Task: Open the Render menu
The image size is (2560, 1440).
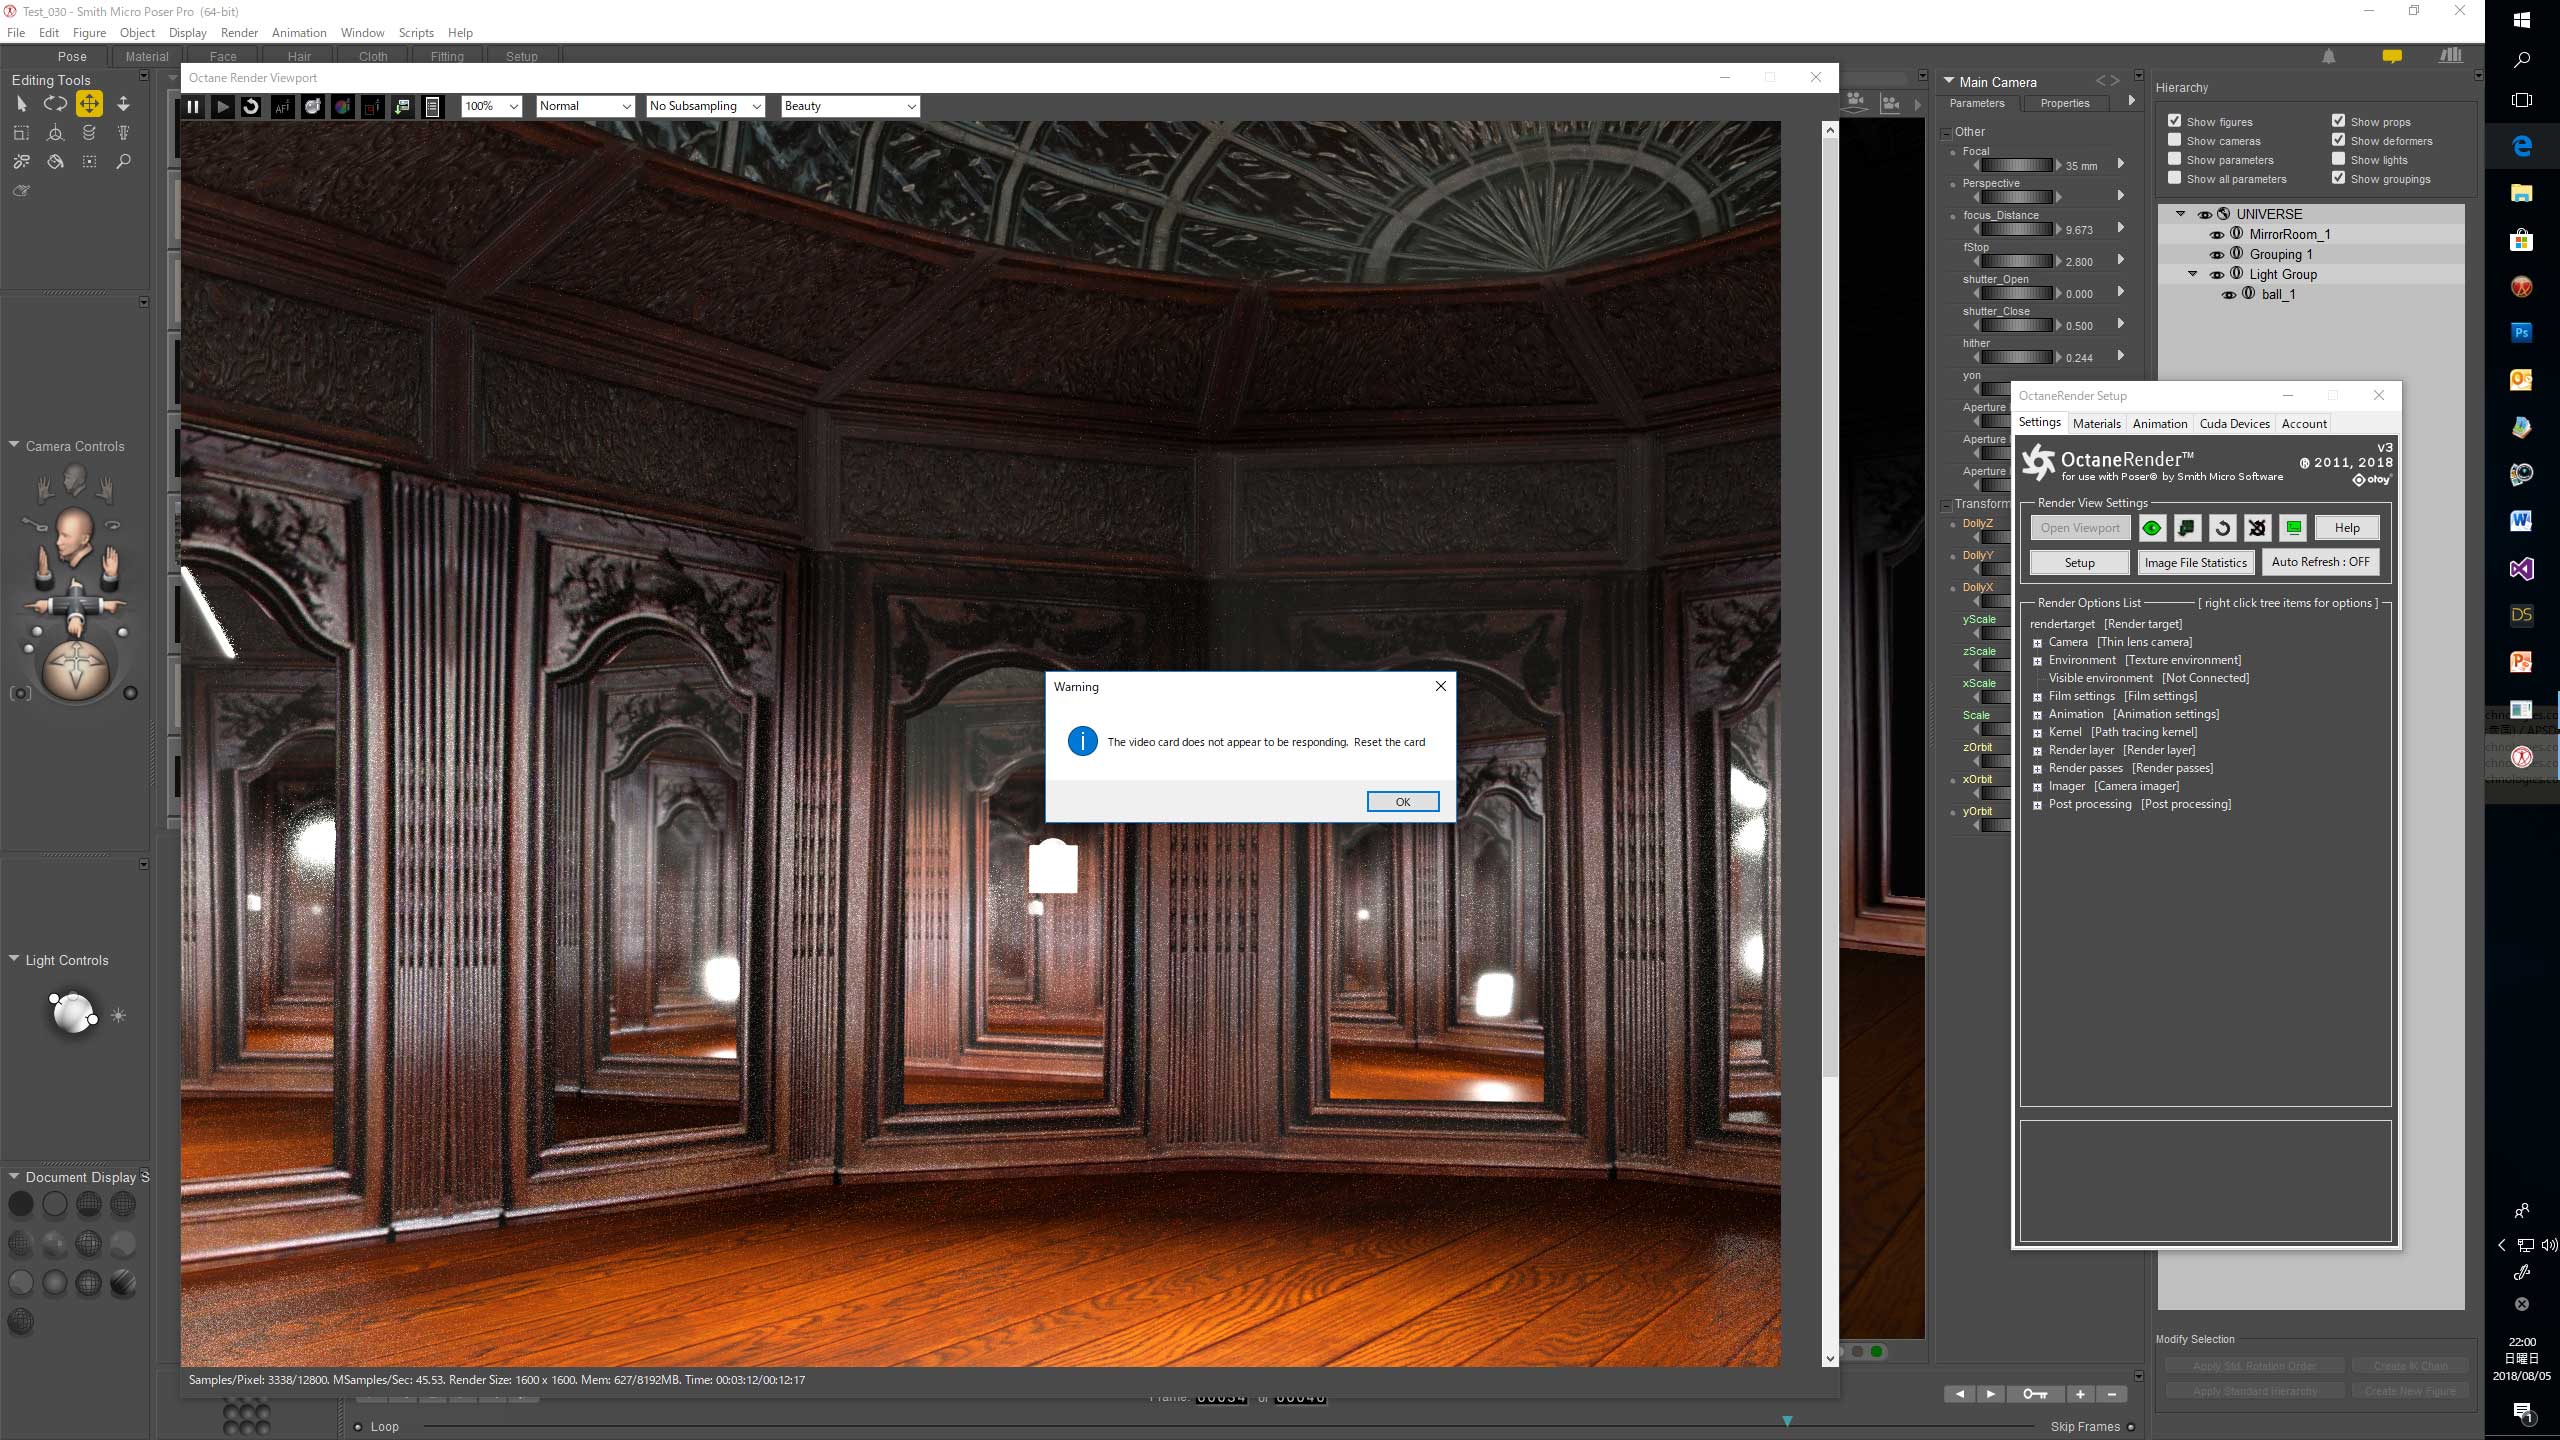Action: [239, 33]
